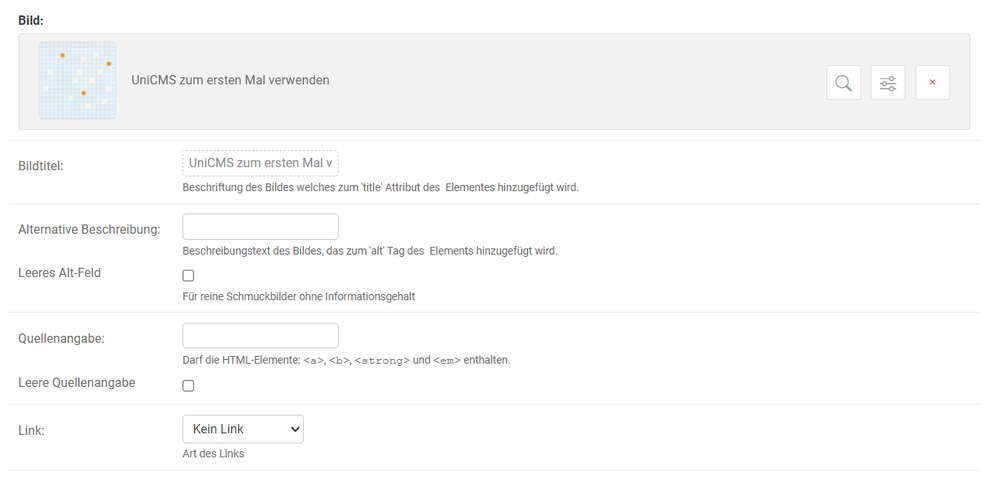Click the 'Bildtitel:' label
This screenshot has height=478, width=992.
point(41,165)
